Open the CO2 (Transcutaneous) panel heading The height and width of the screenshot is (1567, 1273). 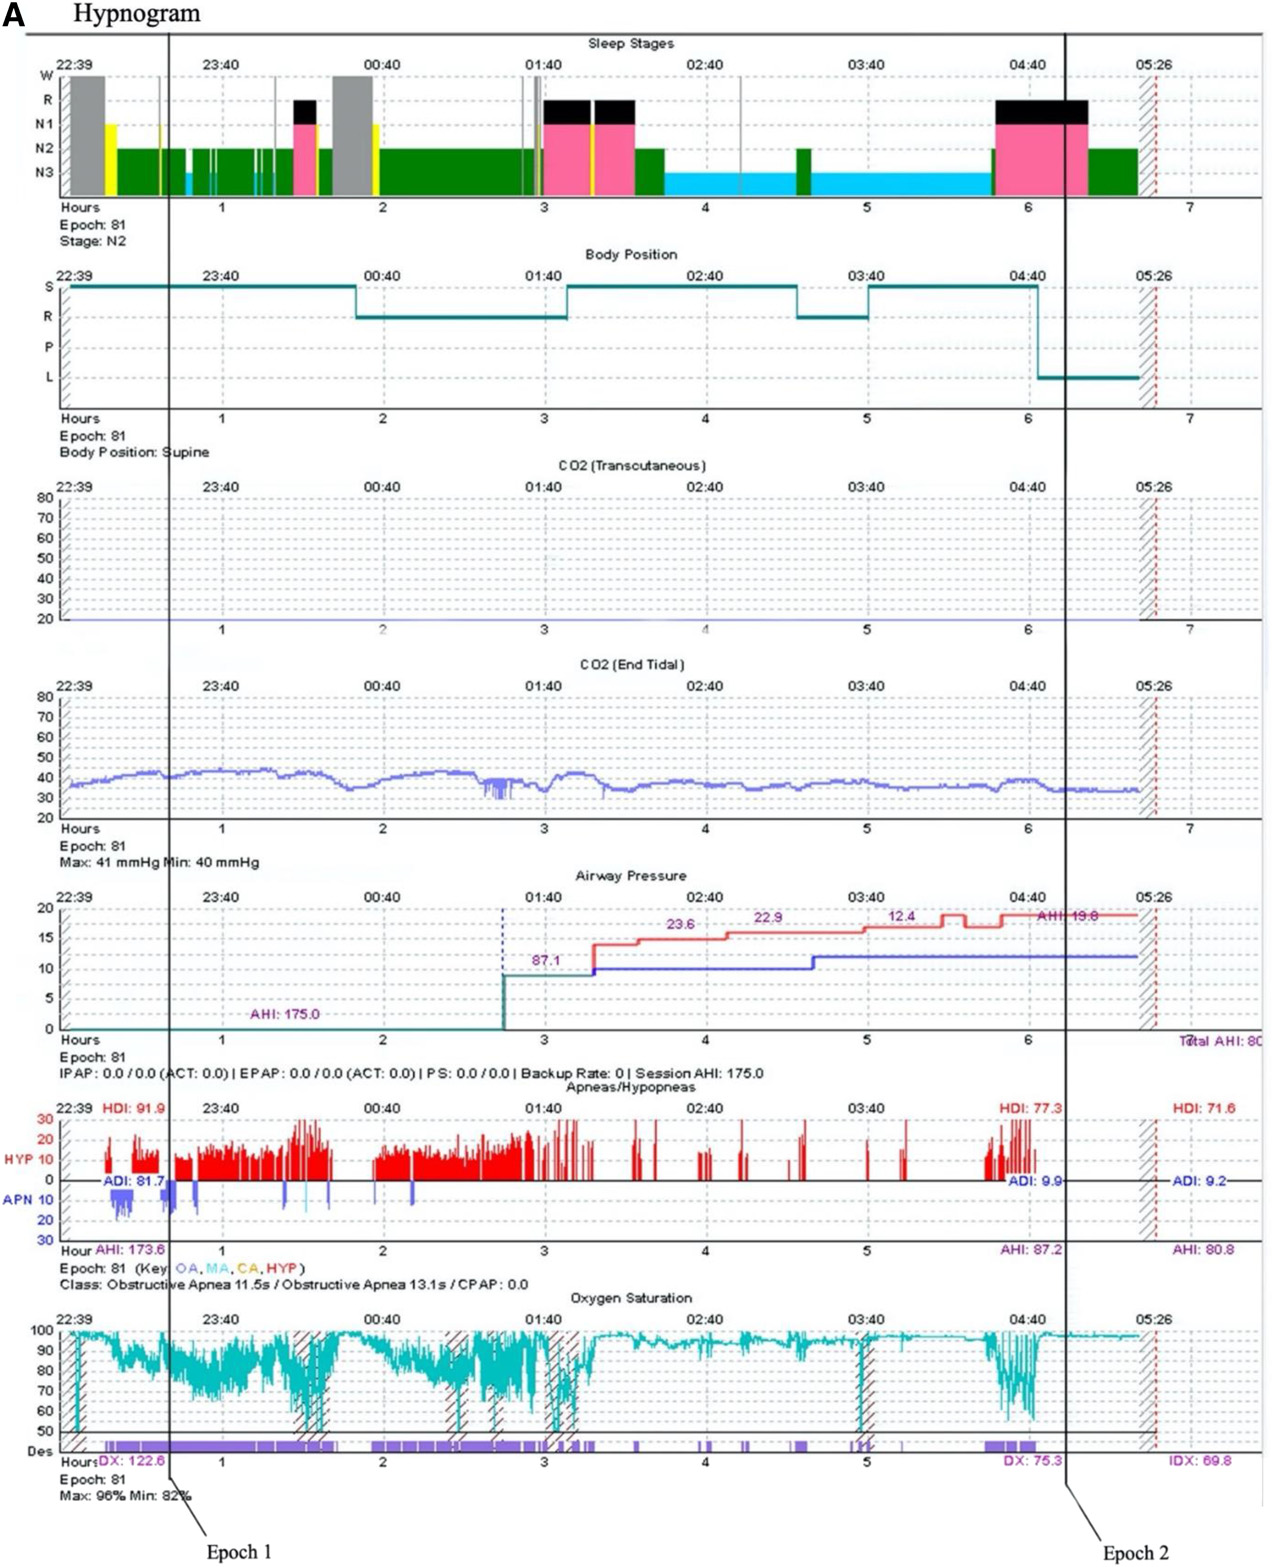point(631,465)
